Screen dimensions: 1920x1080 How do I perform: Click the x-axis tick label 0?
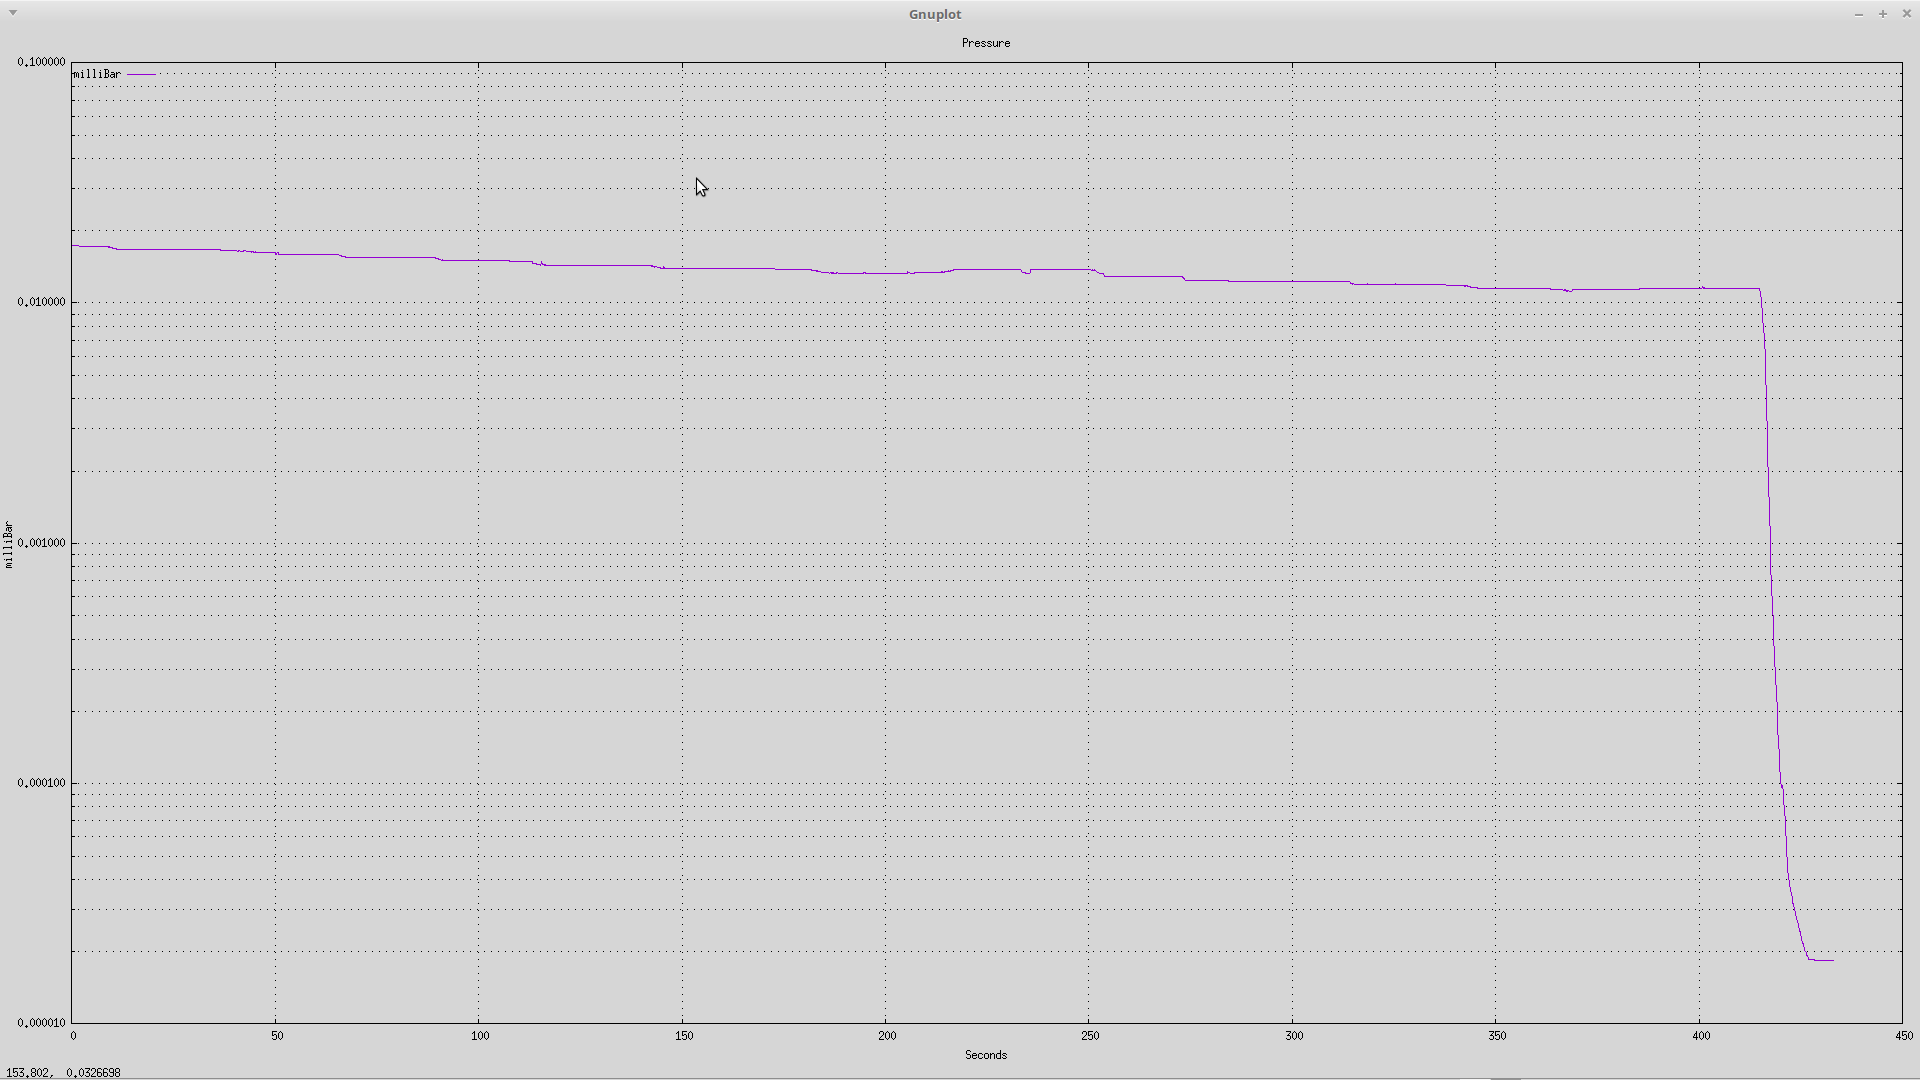coord(73,1036)
